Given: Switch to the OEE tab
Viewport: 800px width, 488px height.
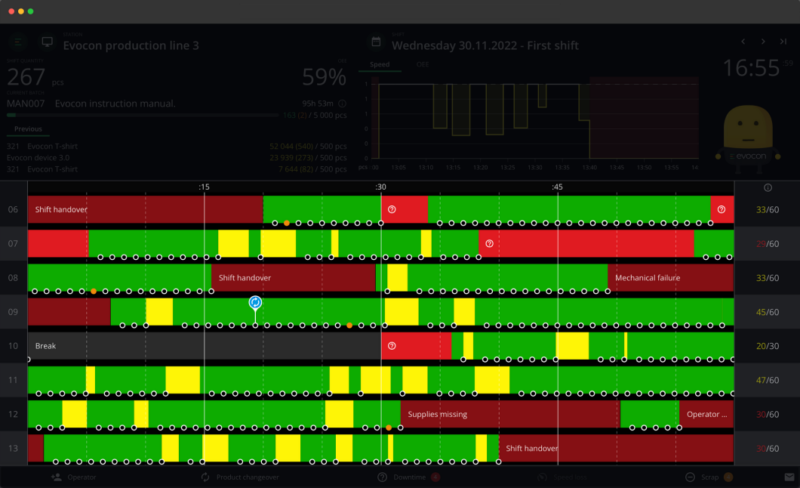Looking at the screenshot, I should pyautogui.click(x=422, y=65).
